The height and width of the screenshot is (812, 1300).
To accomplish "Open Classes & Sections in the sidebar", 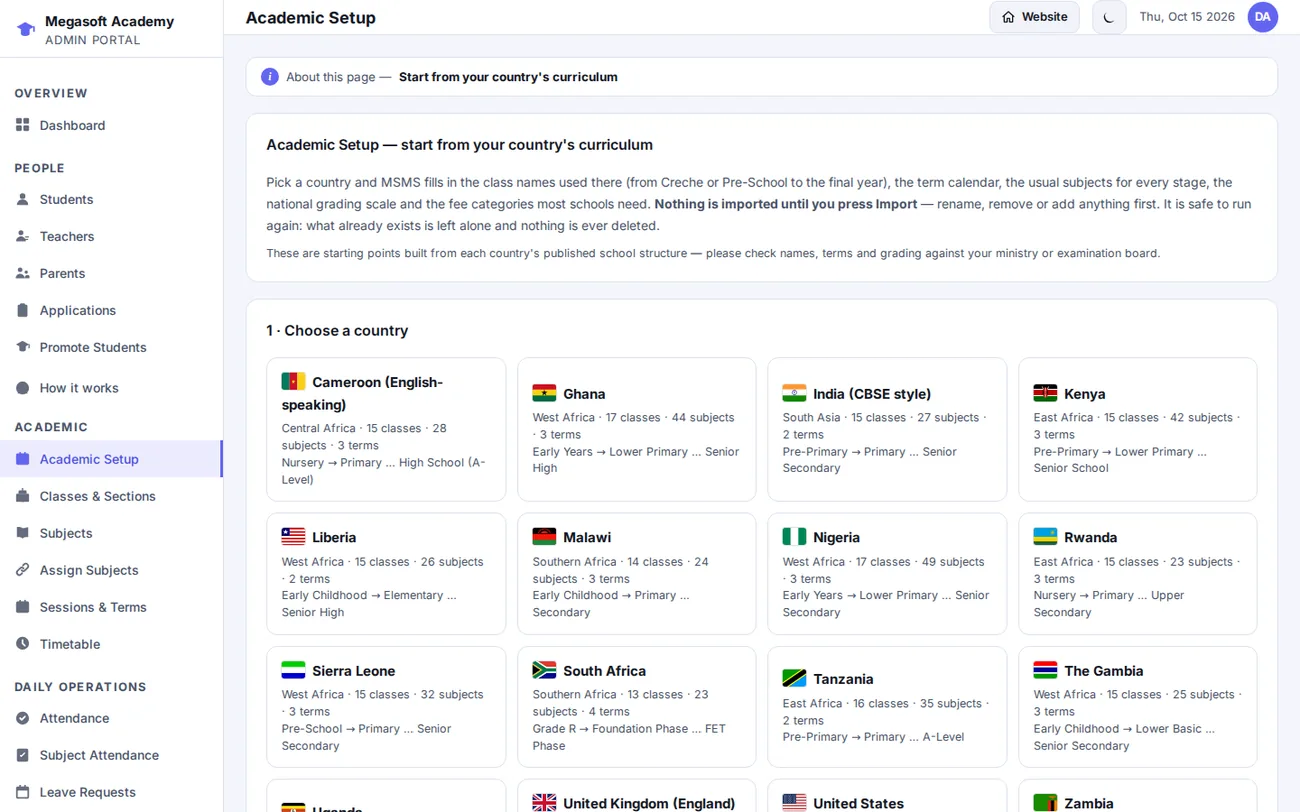I will coord(111,496).
